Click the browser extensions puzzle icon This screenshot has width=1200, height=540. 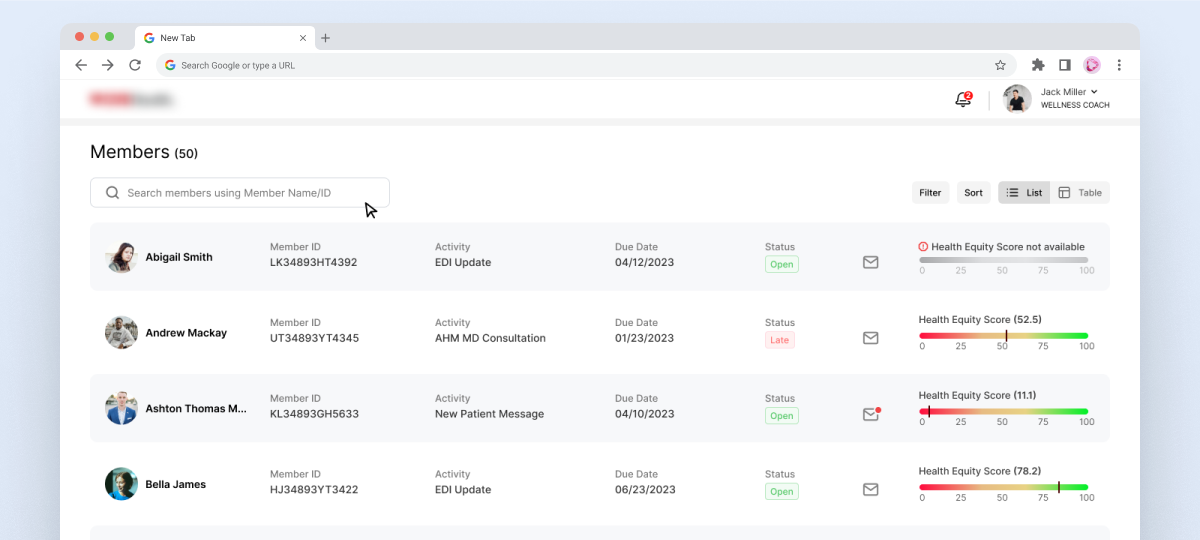pos(1038,65)
